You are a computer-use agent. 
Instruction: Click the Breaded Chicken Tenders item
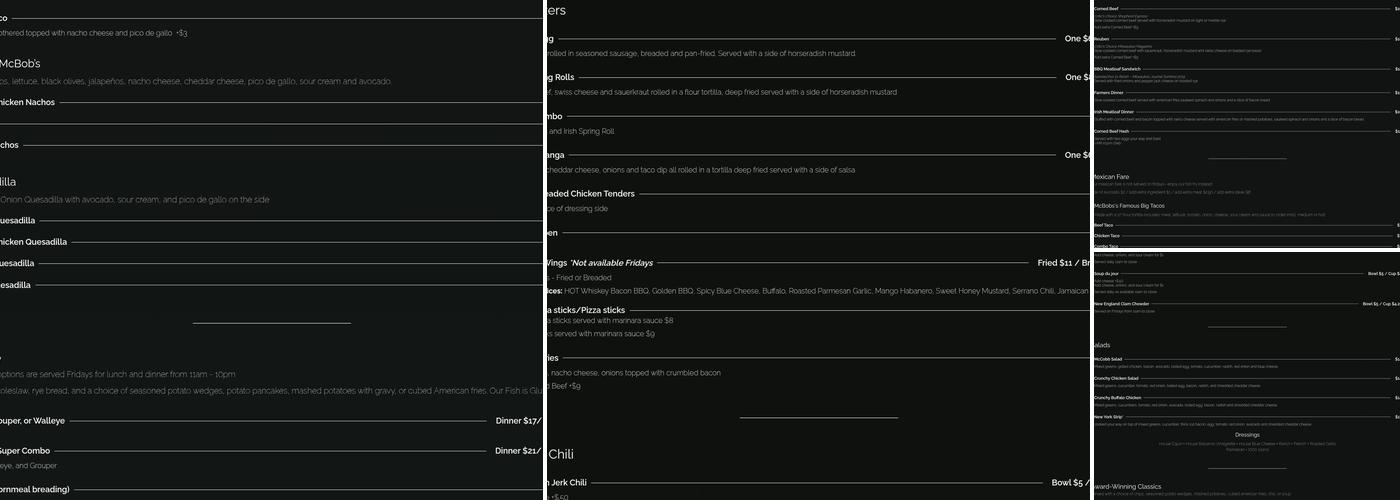tap(588, 194)
